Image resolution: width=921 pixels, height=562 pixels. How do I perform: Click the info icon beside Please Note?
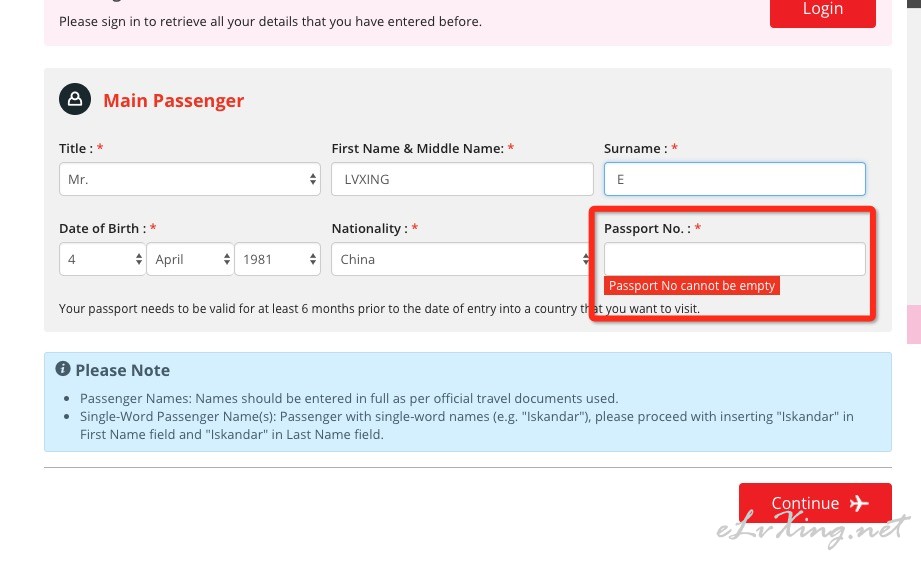[x=63, y=369]
